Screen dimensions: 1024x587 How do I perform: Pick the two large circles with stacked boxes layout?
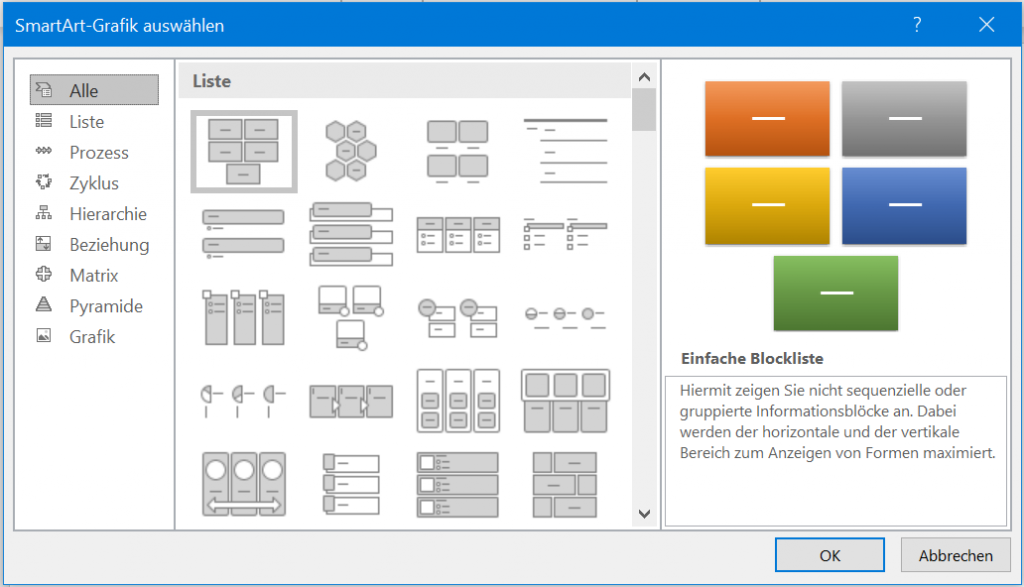458,317
